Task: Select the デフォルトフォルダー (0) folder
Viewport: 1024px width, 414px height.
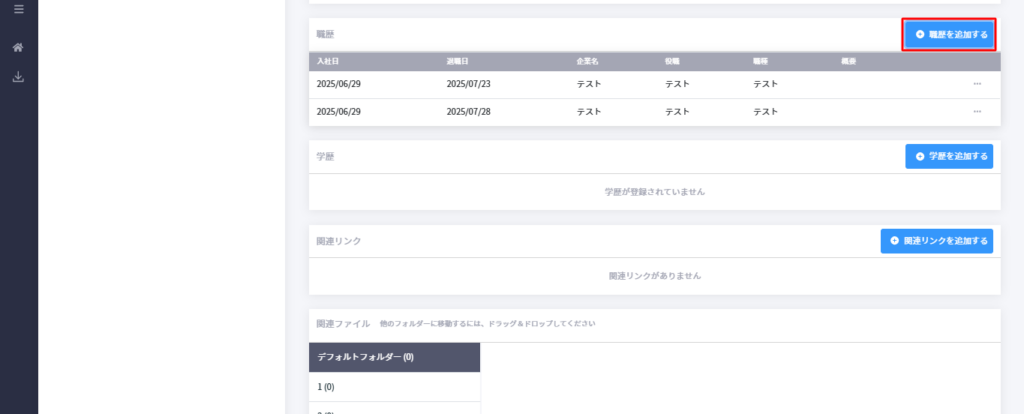Action: (394, 357)
